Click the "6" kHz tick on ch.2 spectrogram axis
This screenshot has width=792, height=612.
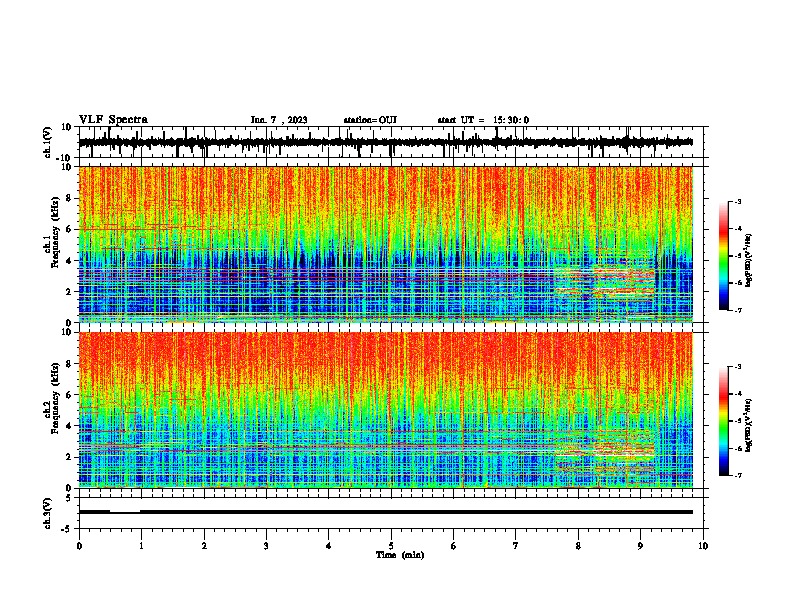tap(70, 395)
